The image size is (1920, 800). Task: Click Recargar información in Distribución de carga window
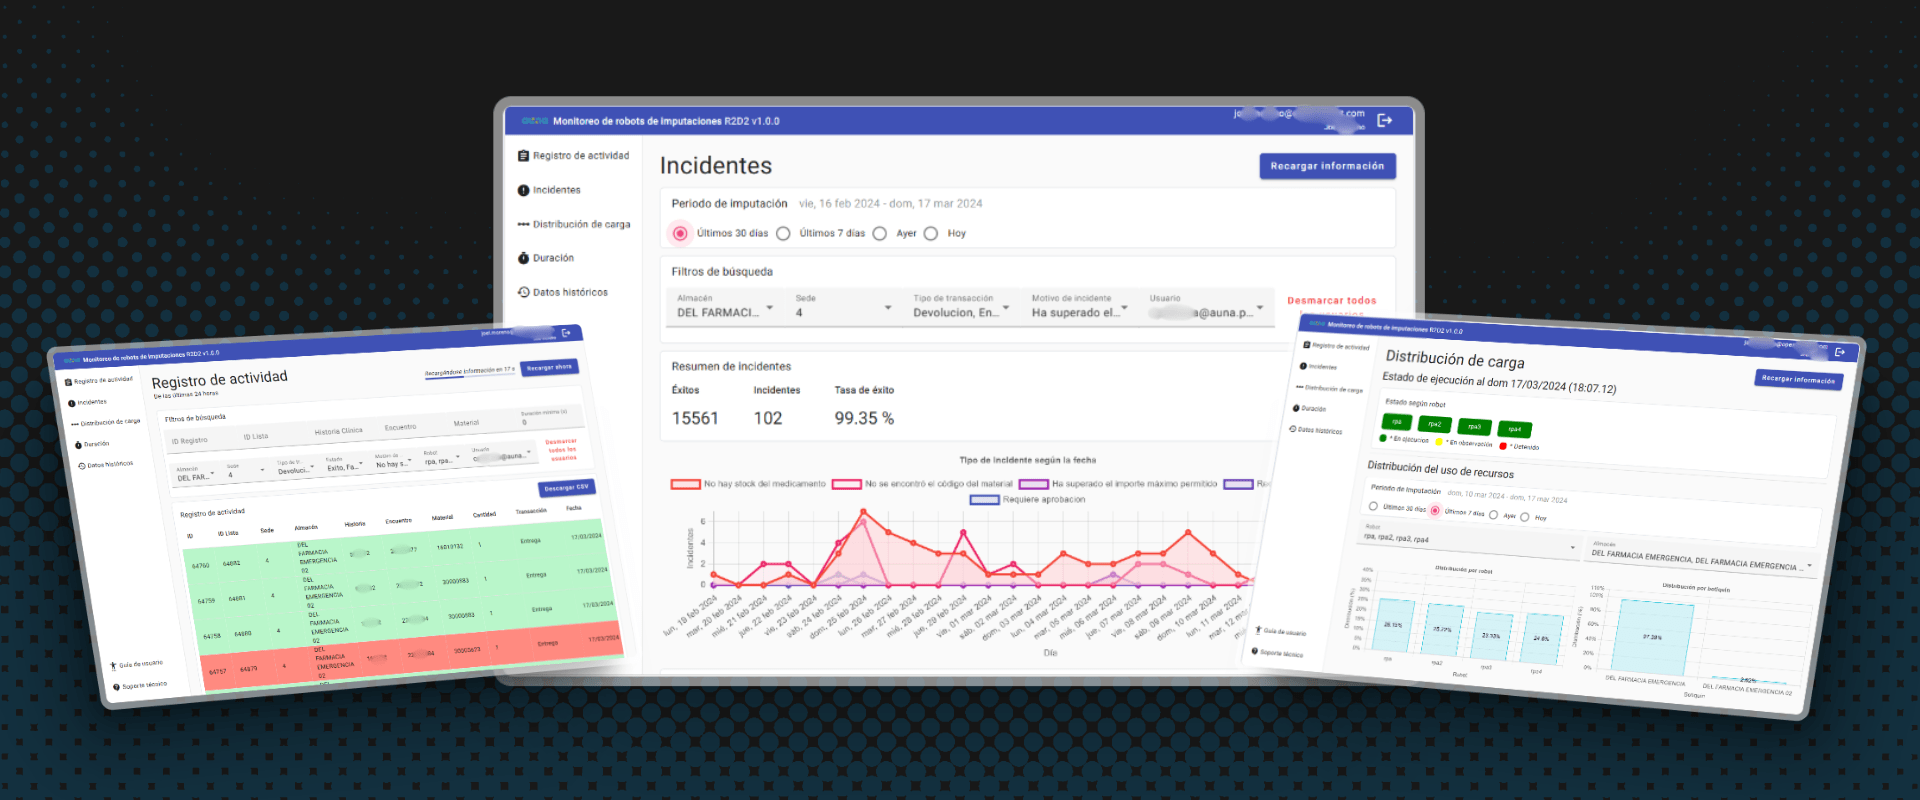pyautogui.click(x=1799, y=380)
